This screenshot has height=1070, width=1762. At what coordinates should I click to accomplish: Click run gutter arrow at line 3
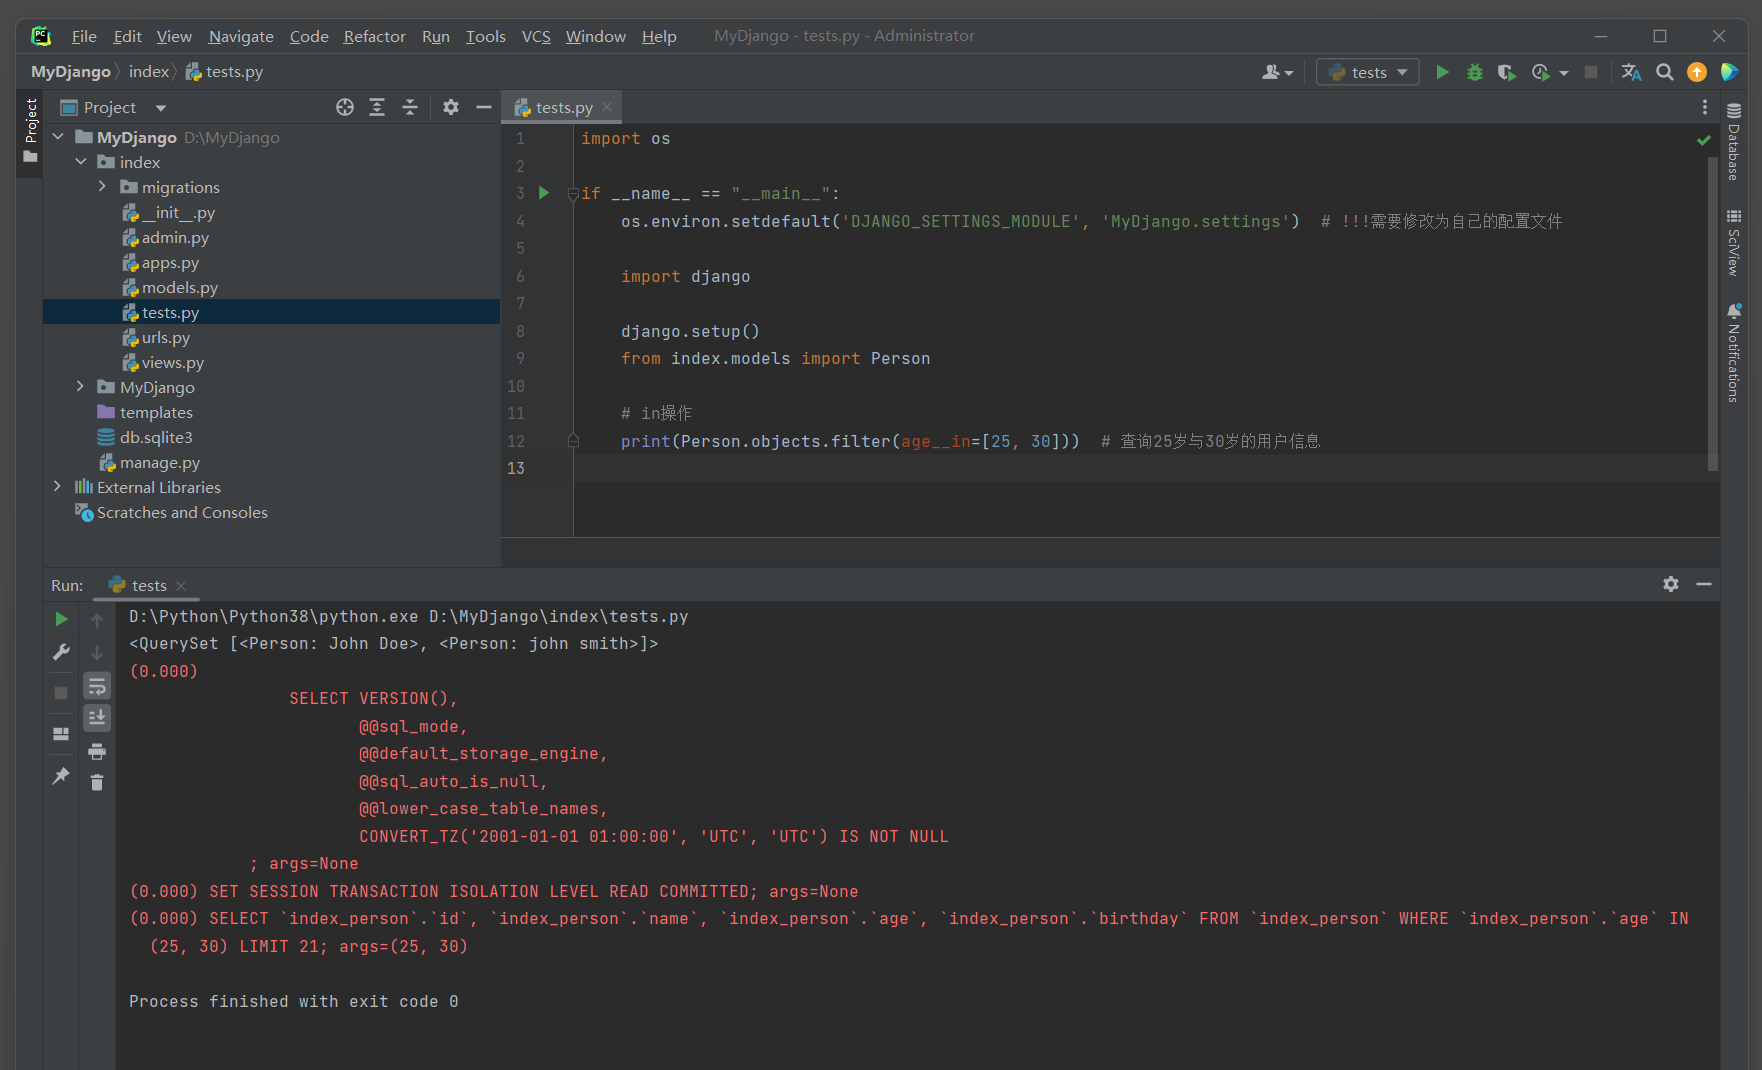coord(544,193)
